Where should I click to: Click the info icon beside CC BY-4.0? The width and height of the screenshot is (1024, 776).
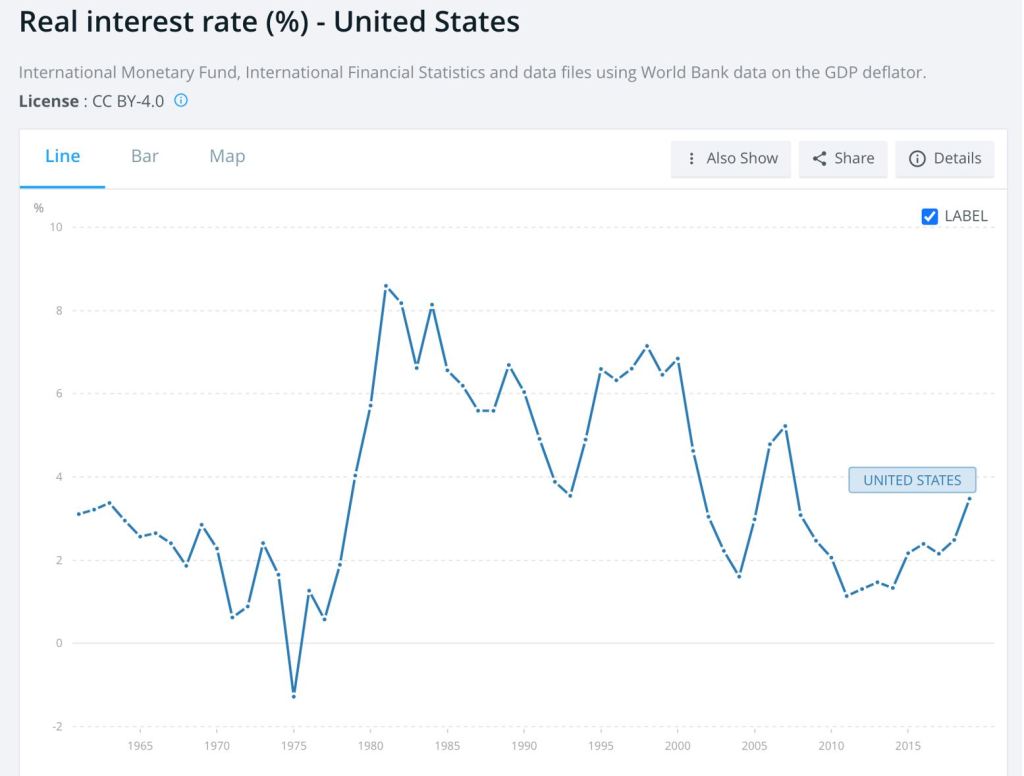(181, 101)
